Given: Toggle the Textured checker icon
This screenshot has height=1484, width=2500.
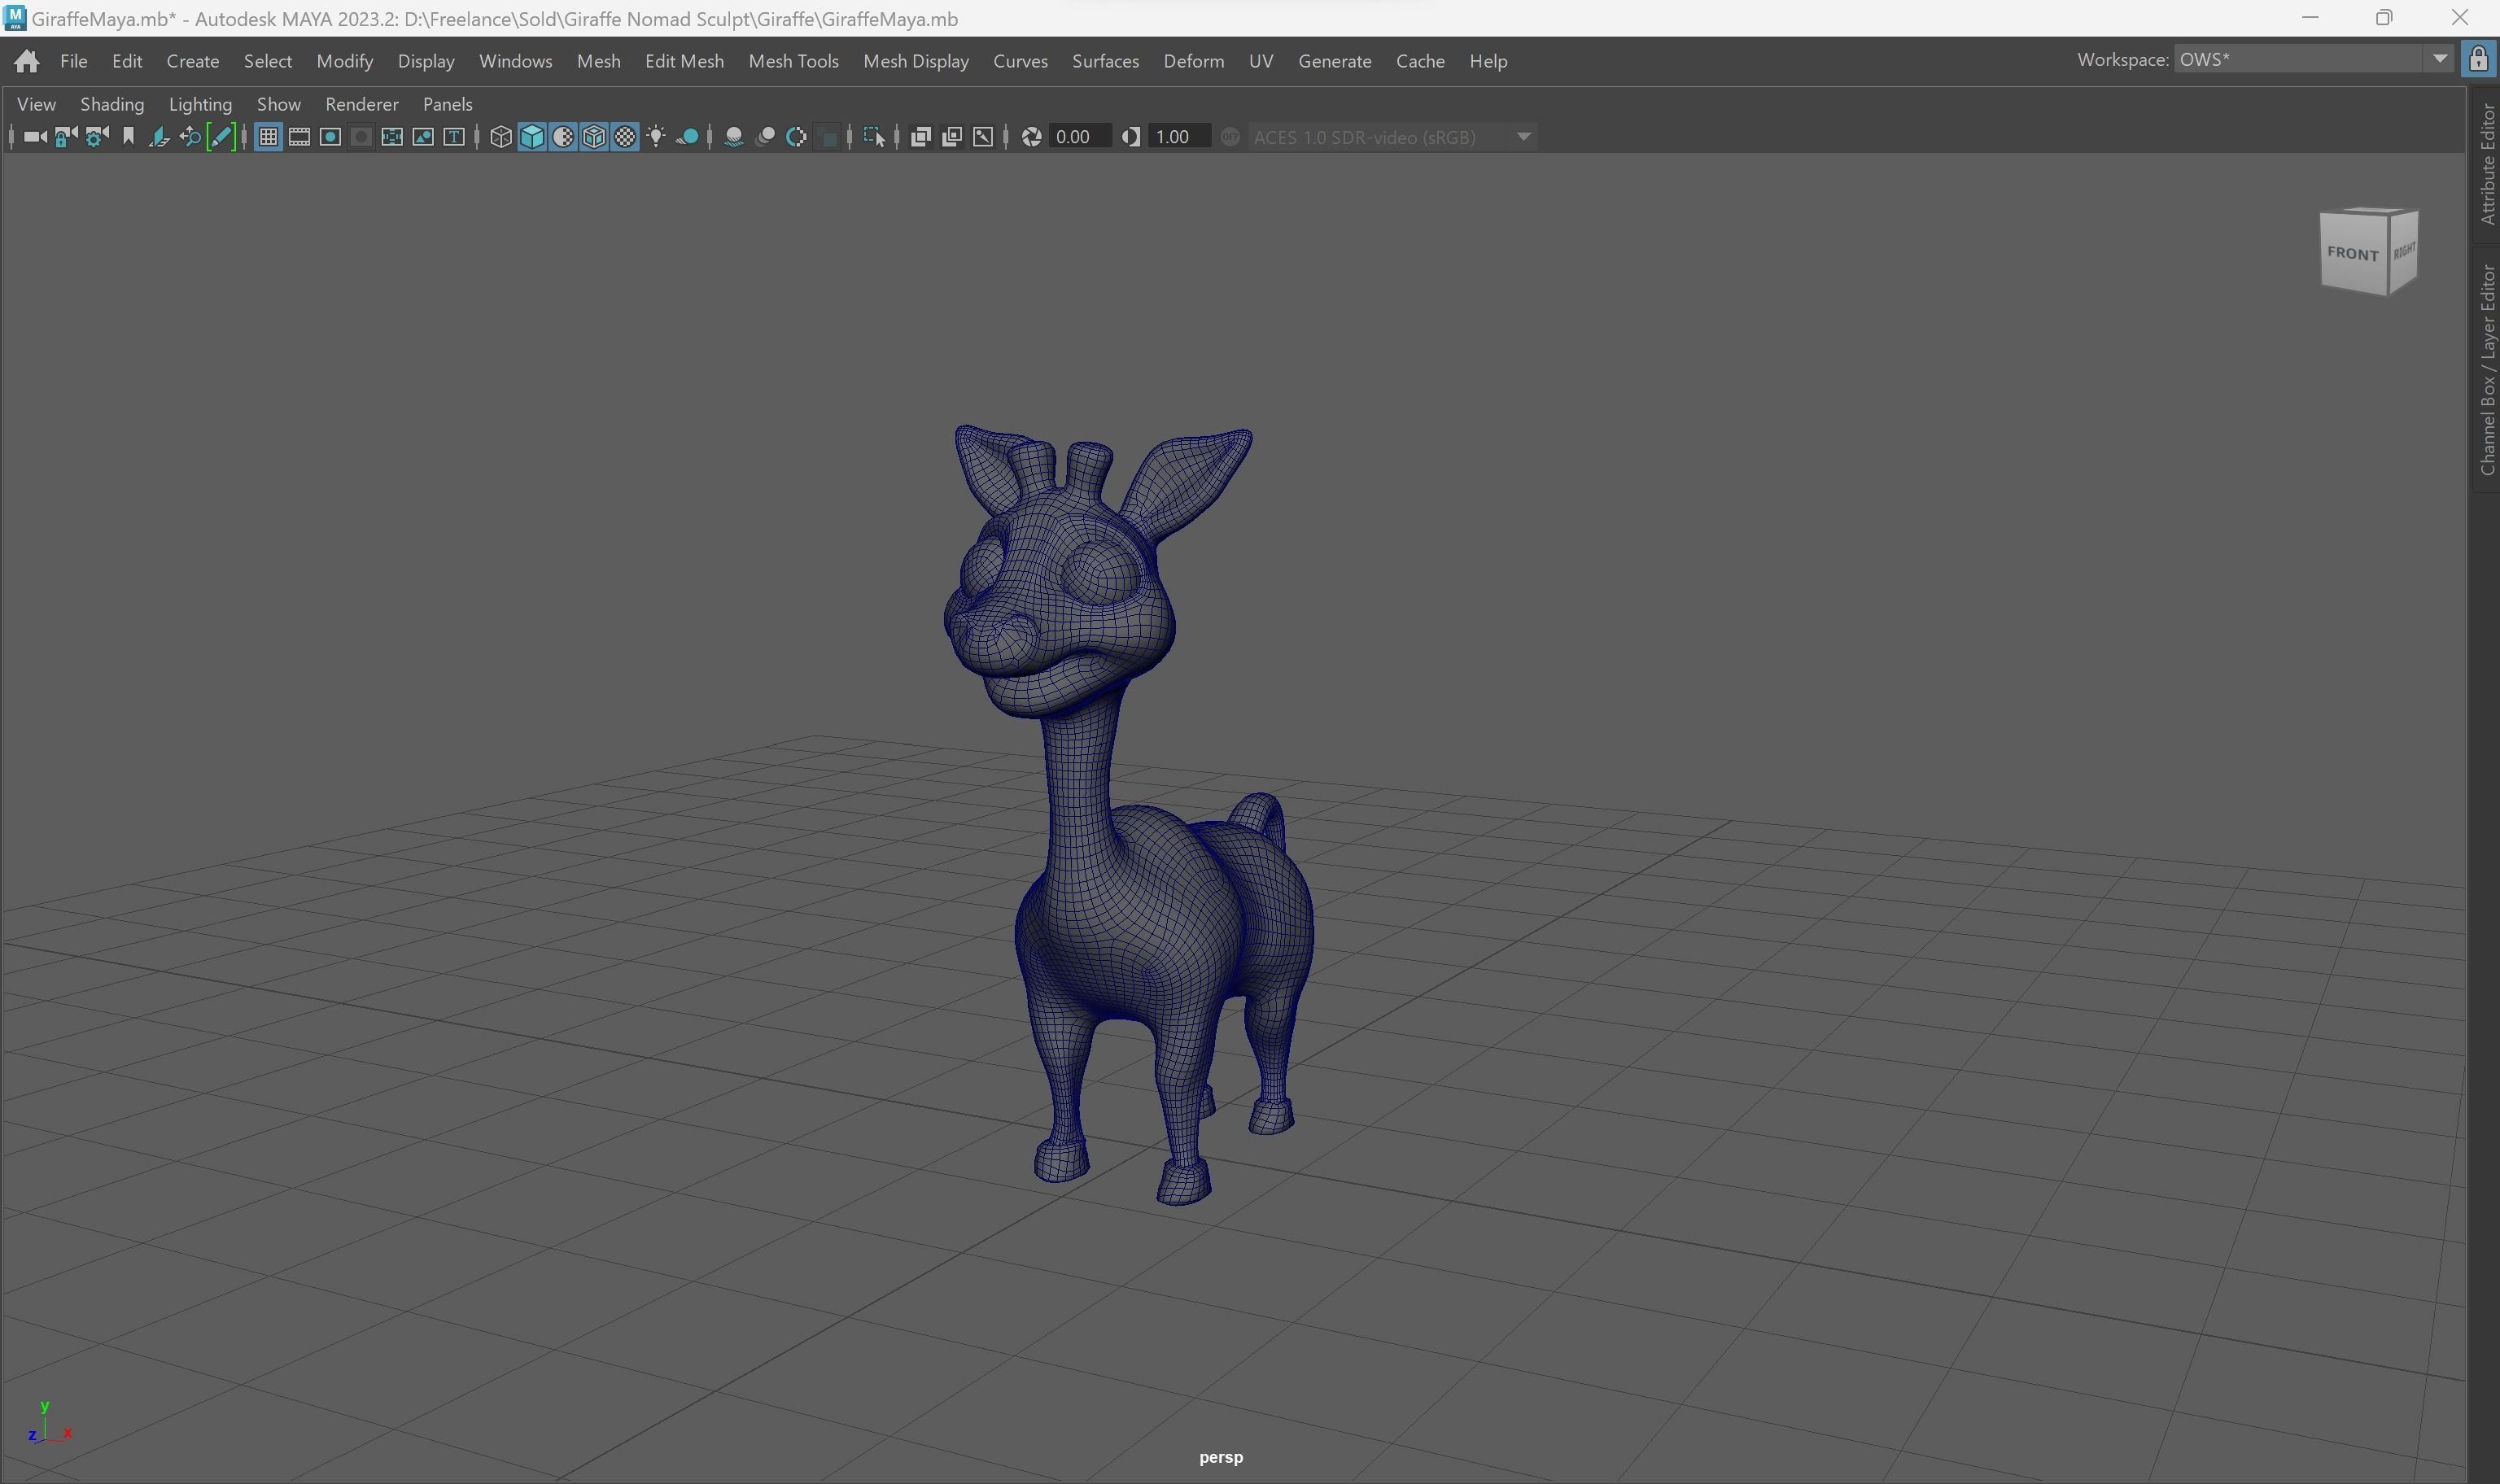Looking at the screenshot, I should pyautogui.click(x=625, y=137).
